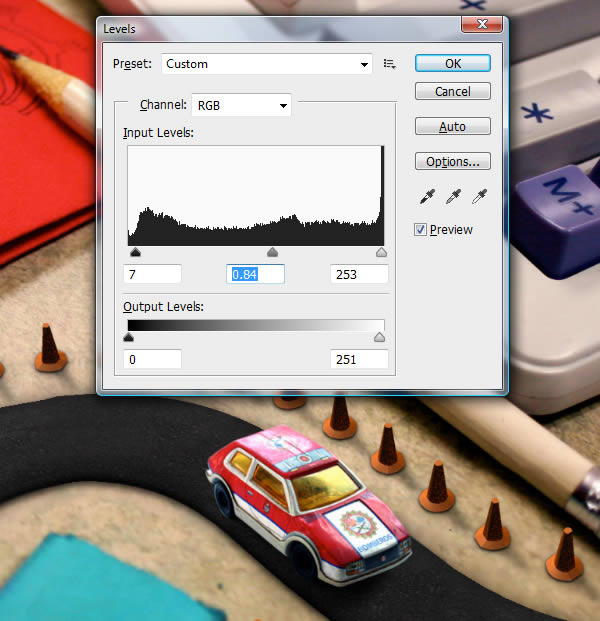Toggle the Preview checkbox
This screenshot has height=621, width=600.
[x=420, y=230]
